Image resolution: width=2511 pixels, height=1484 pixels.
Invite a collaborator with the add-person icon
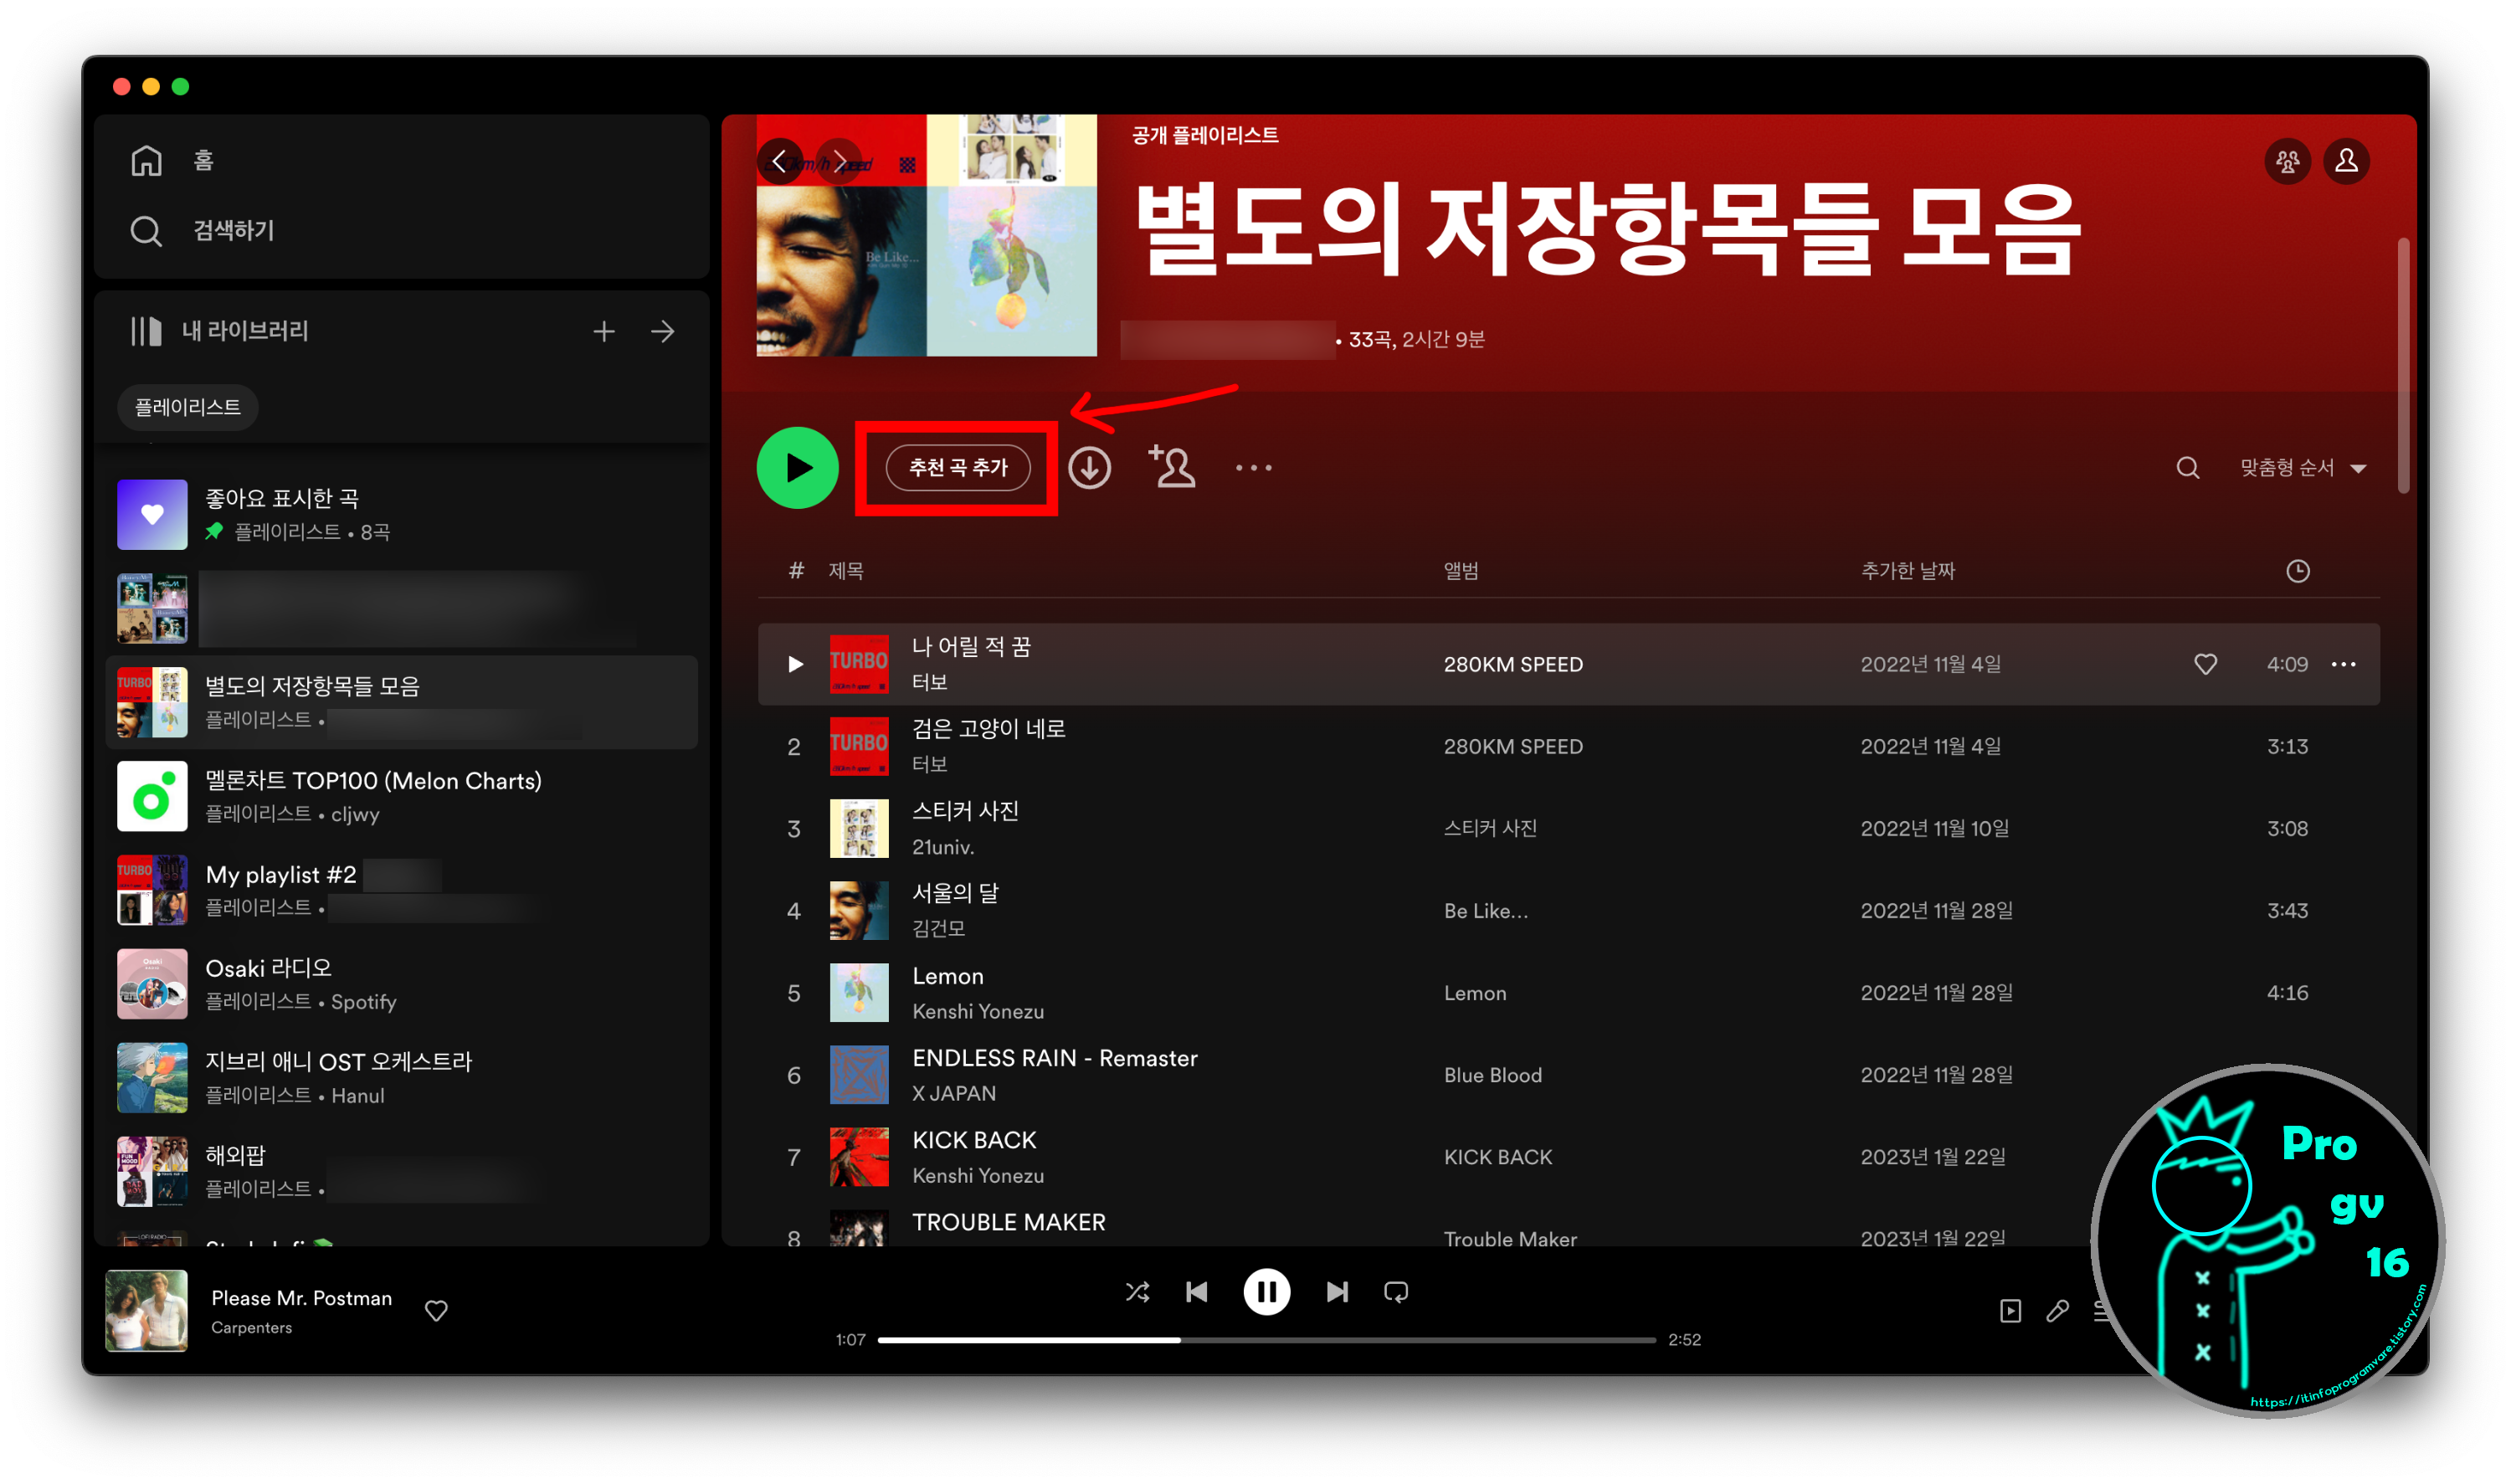click(1170, 467)
